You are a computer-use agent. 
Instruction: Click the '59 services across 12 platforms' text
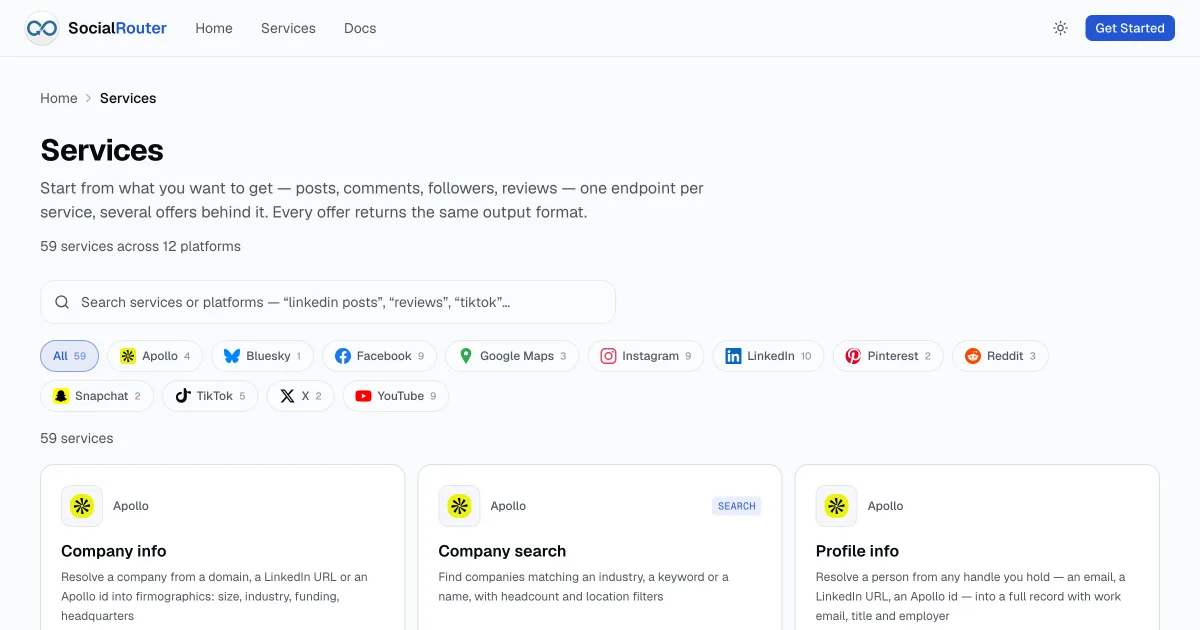pyautogui.click(x=140, y=246)
